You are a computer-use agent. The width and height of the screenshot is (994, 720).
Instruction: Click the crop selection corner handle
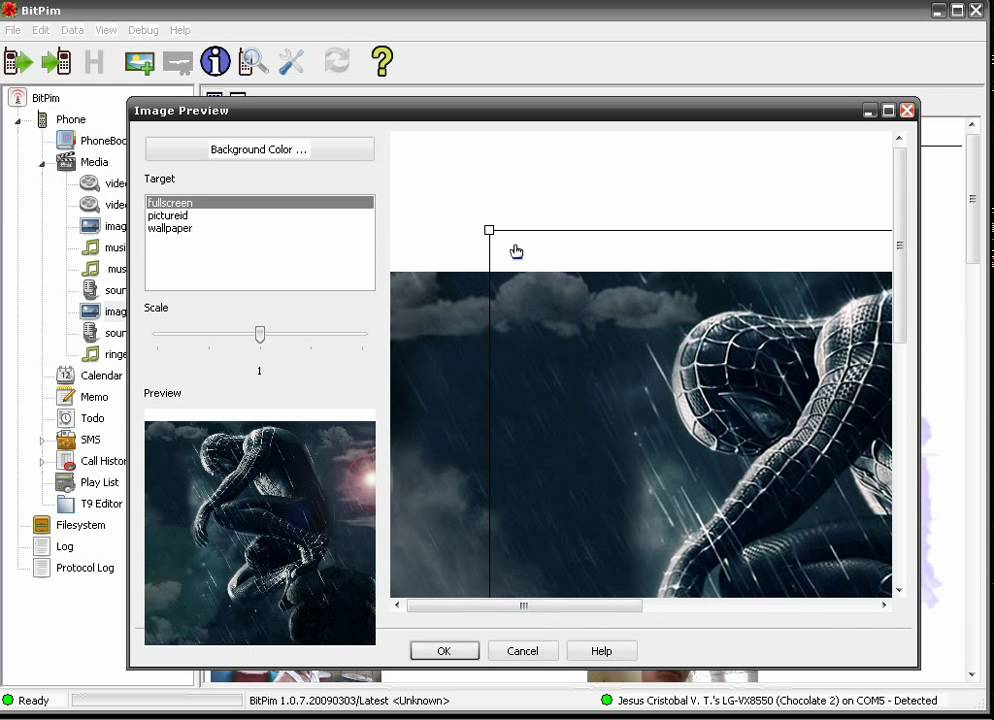point(489,230)
